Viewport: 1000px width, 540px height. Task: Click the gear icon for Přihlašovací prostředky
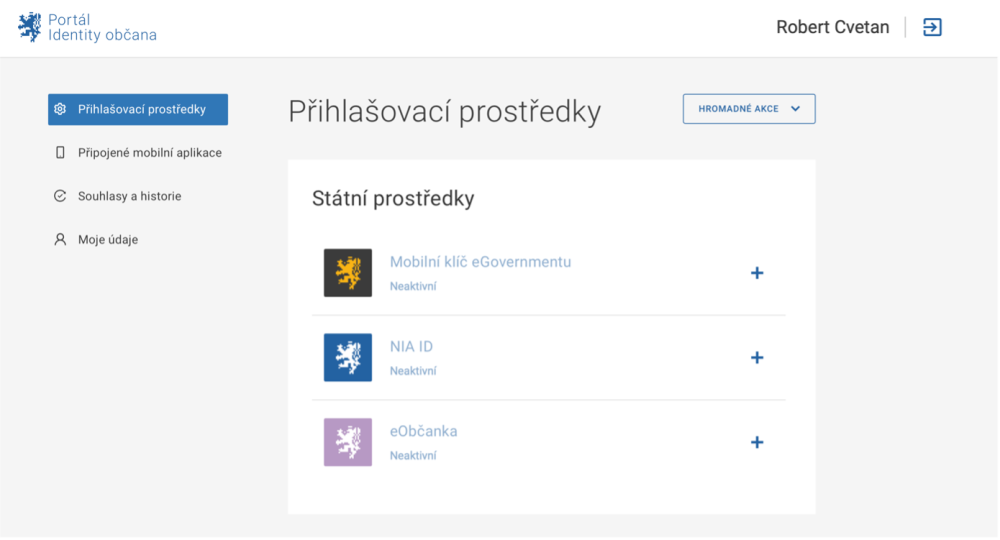[60, 109]
